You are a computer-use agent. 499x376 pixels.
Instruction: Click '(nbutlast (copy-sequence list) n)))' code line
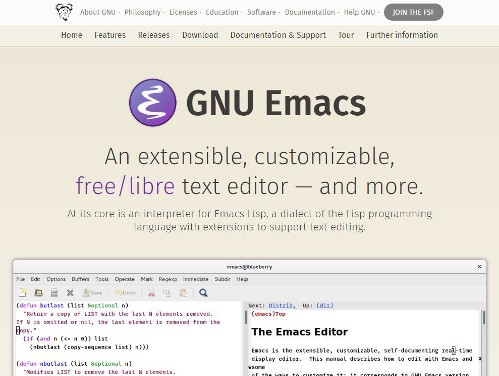[x=89, y=347]
